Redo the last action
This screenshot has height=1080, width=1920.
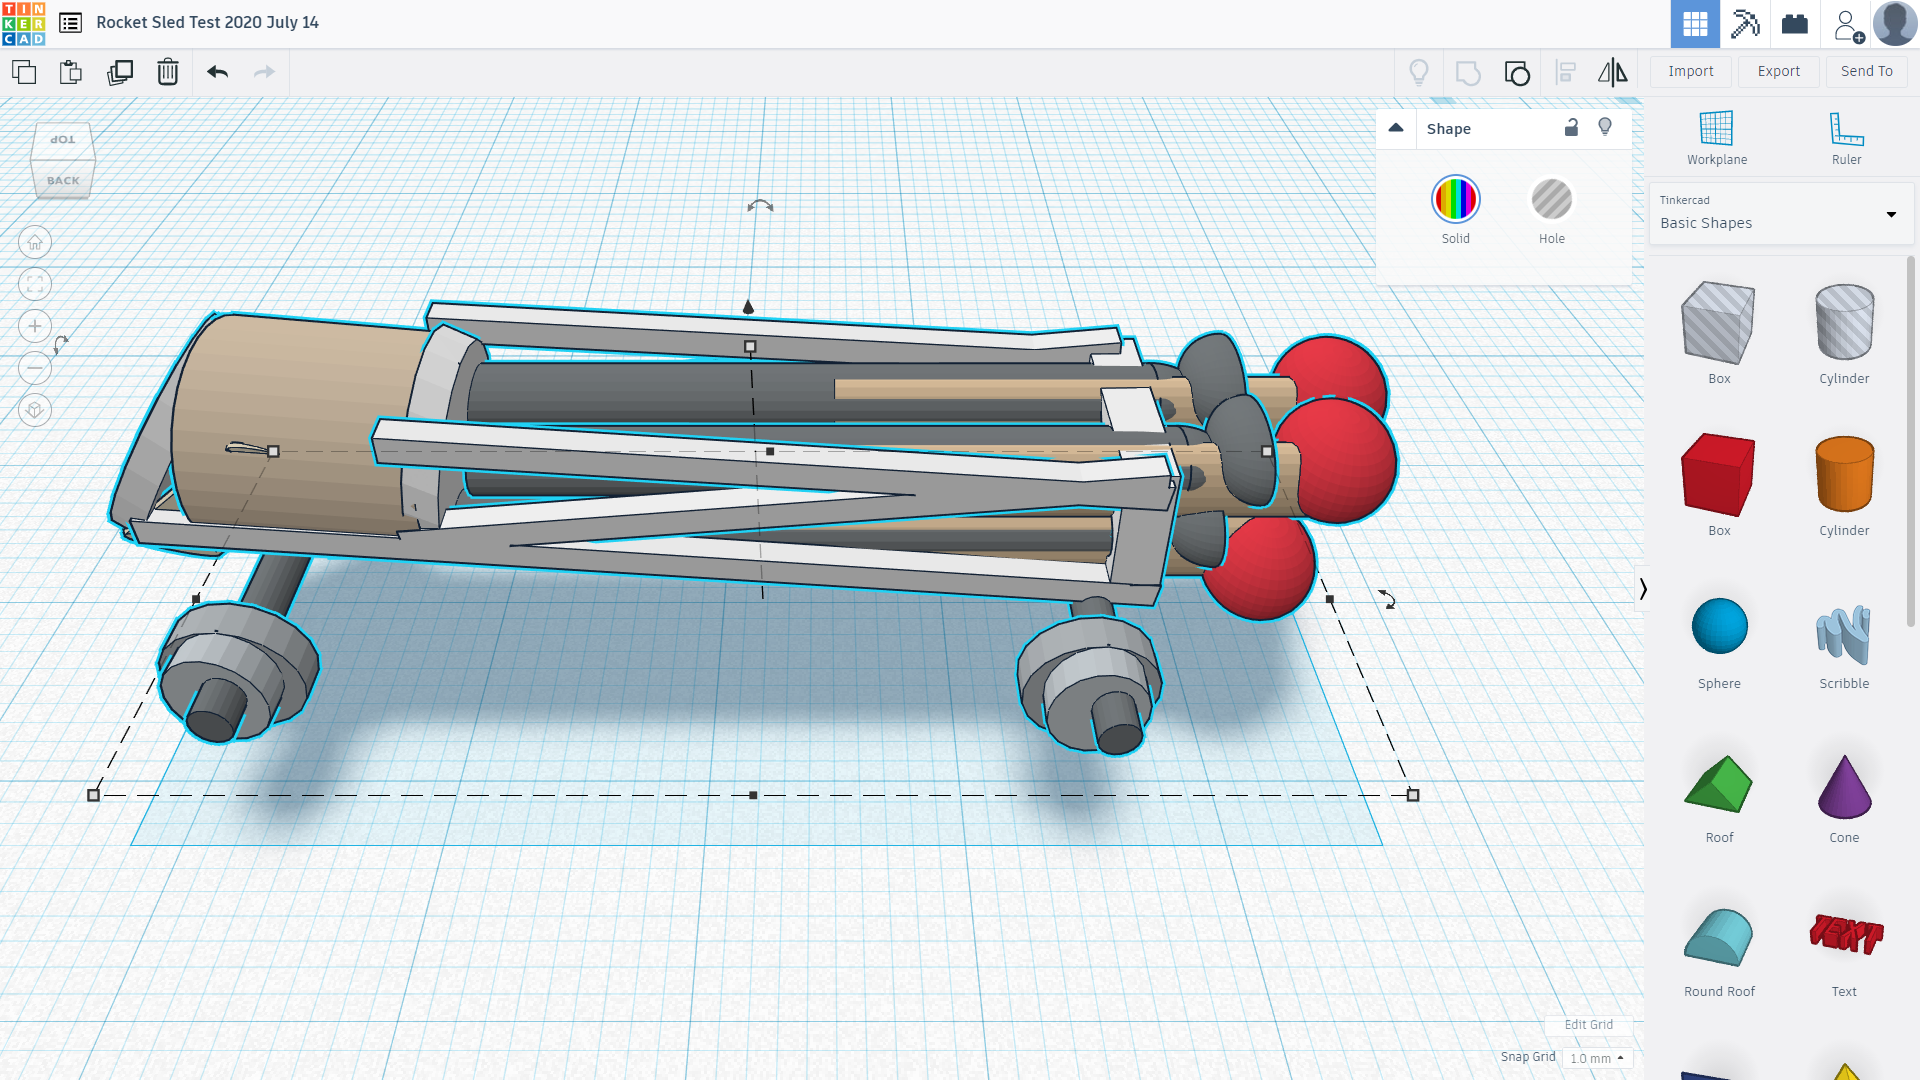coord(264,72)
